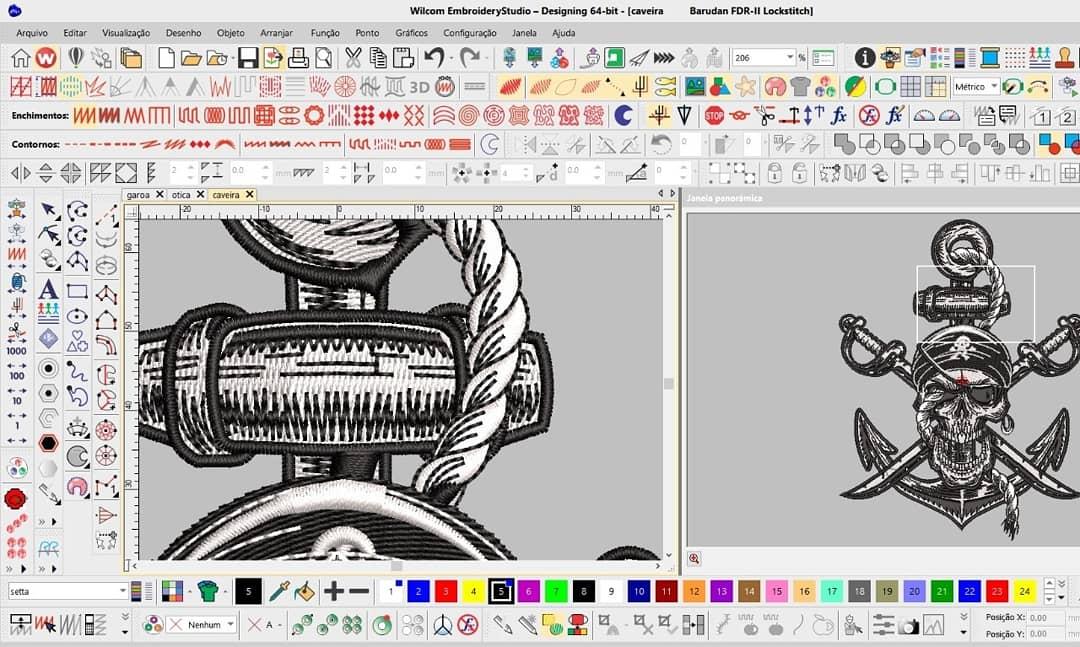Toggle the picture display icon
Viewport: 1080px width, 647px height.
pos(695,87)
